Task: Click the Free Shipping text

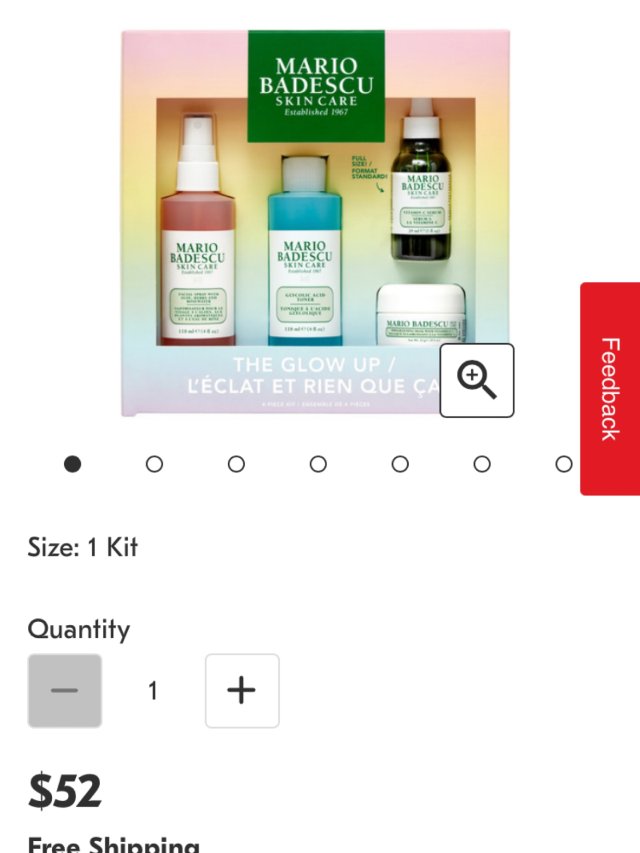Action: (x=113, y=844)
